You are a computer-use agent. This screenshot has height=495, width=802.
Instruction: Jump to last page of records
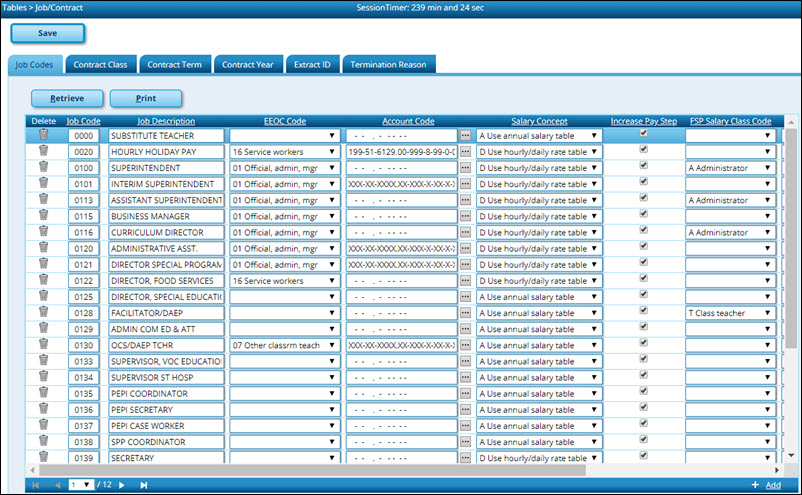[144, 485]
